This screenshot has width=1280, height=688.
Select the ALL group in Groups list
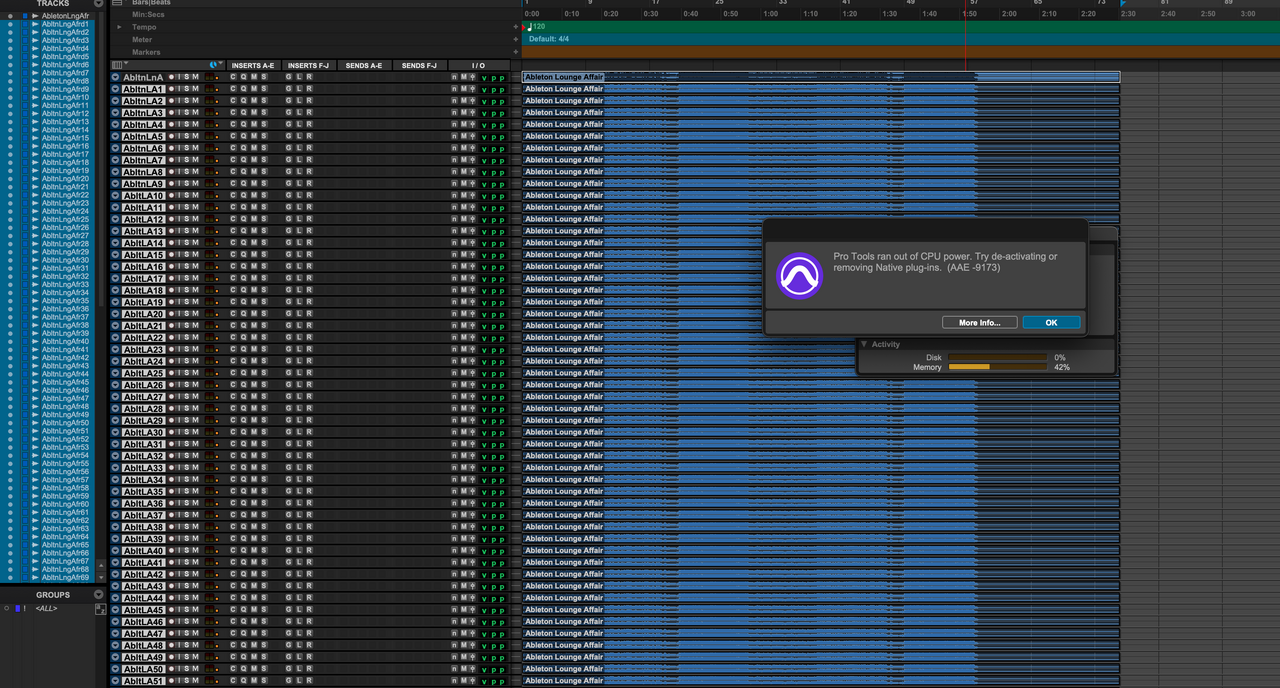[46, 608]
